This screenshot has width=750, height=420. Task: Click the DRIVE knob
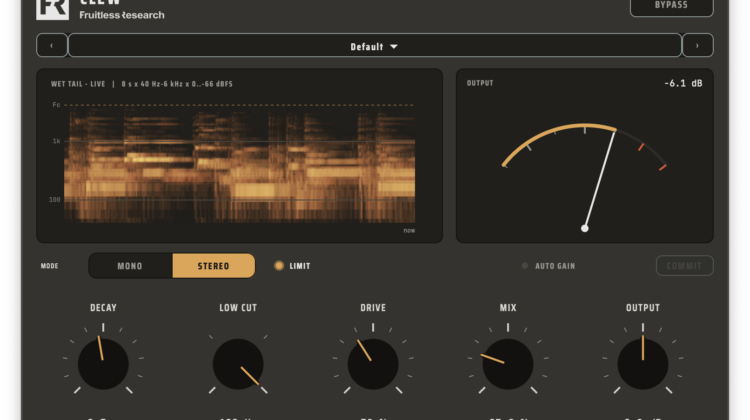pos(373,364)
